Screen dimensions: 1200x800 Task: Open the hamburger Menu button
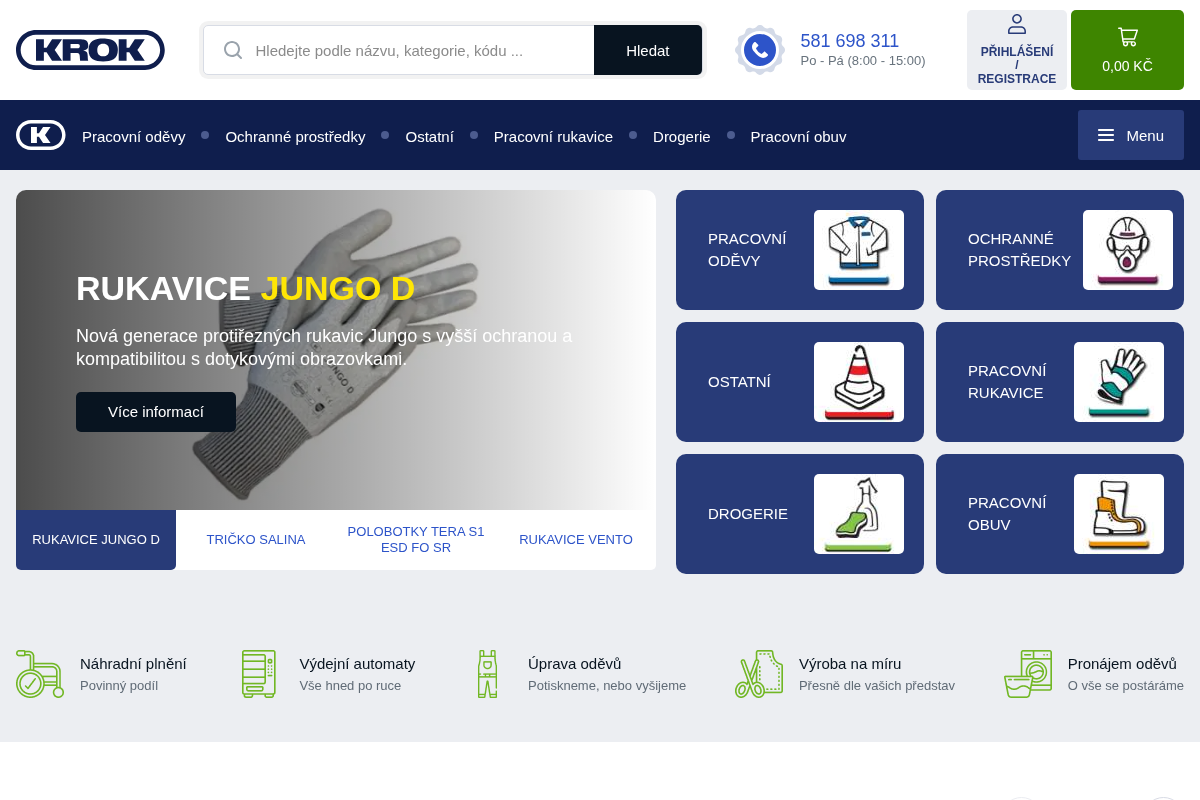[1131, 135]
